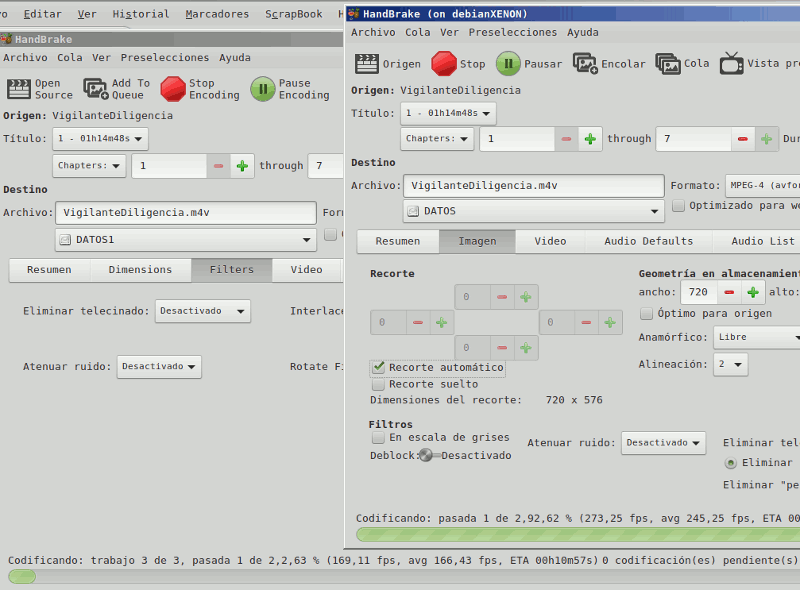Decrease end chapter 7 in debianXENON window

point(743,139)
